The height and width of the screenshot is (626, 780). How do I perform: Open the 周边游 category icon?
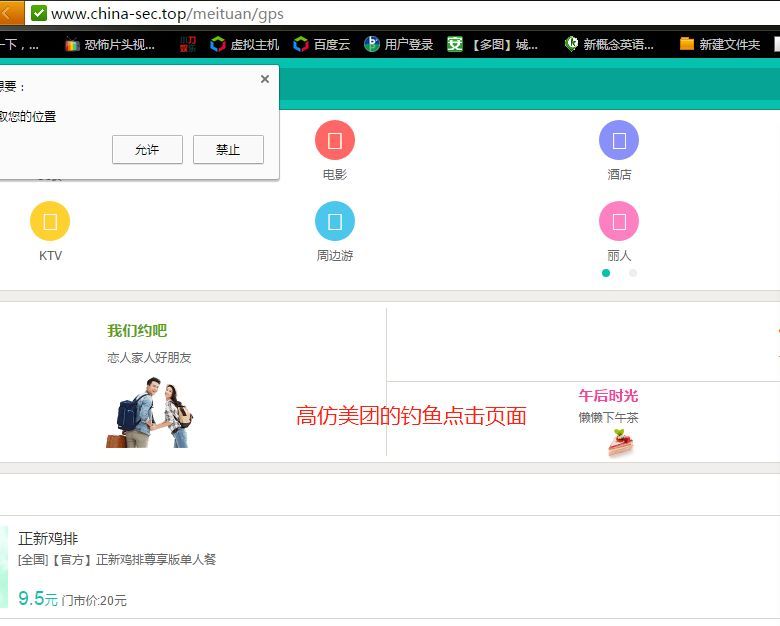[x=335, y=221]
